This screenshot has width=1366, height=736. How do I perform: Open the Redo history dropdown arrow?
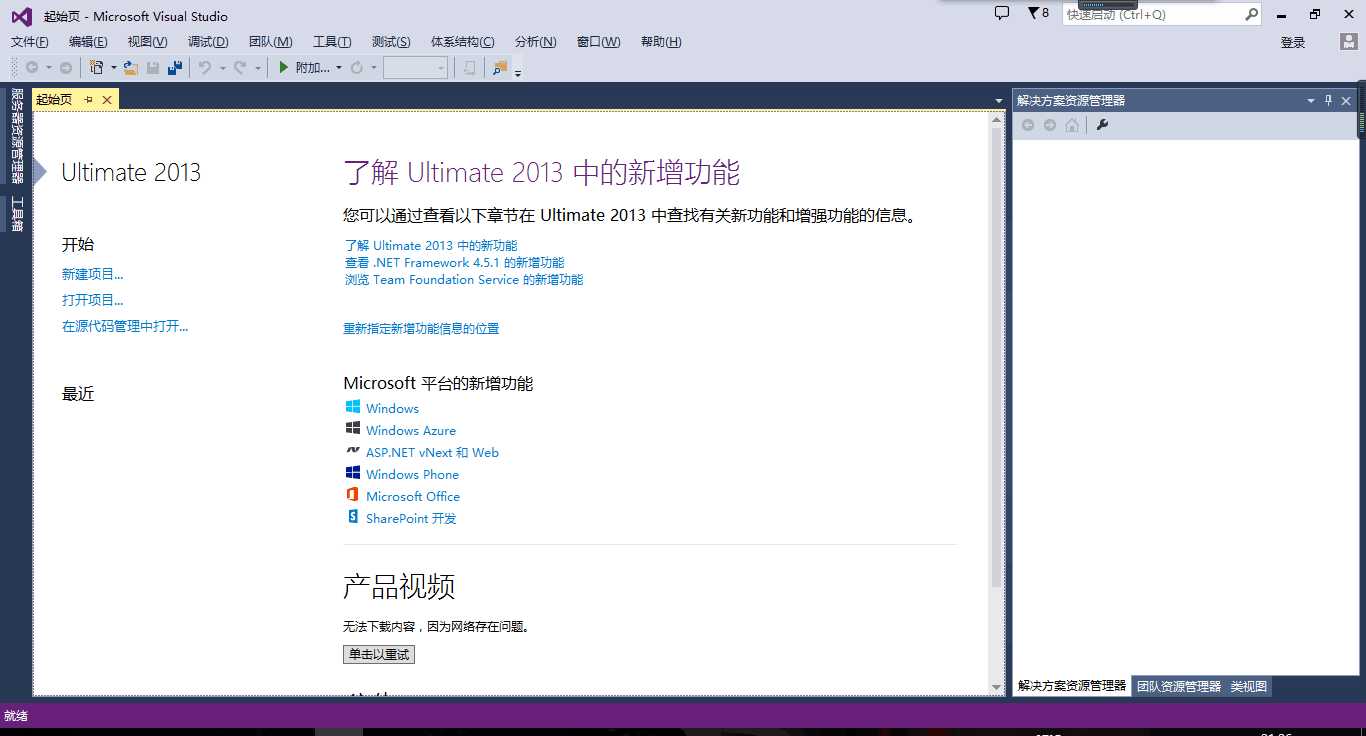point(258,68)
